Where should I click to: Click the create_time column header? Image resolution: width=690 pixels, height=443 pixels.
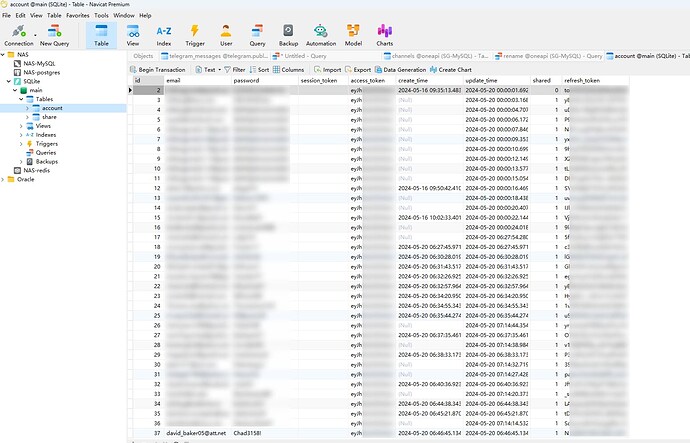pyautogui.click(x=429, y=81)
